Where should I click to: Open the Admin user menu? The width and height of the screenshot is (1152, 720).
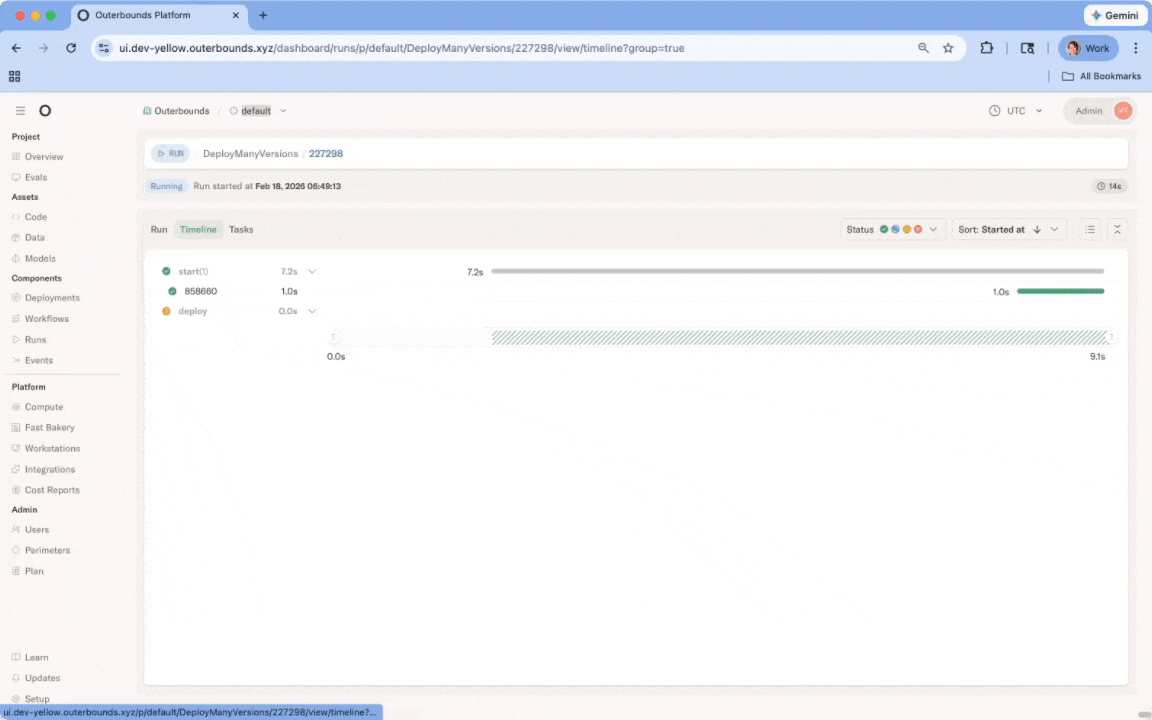(x=1100, y=110)
